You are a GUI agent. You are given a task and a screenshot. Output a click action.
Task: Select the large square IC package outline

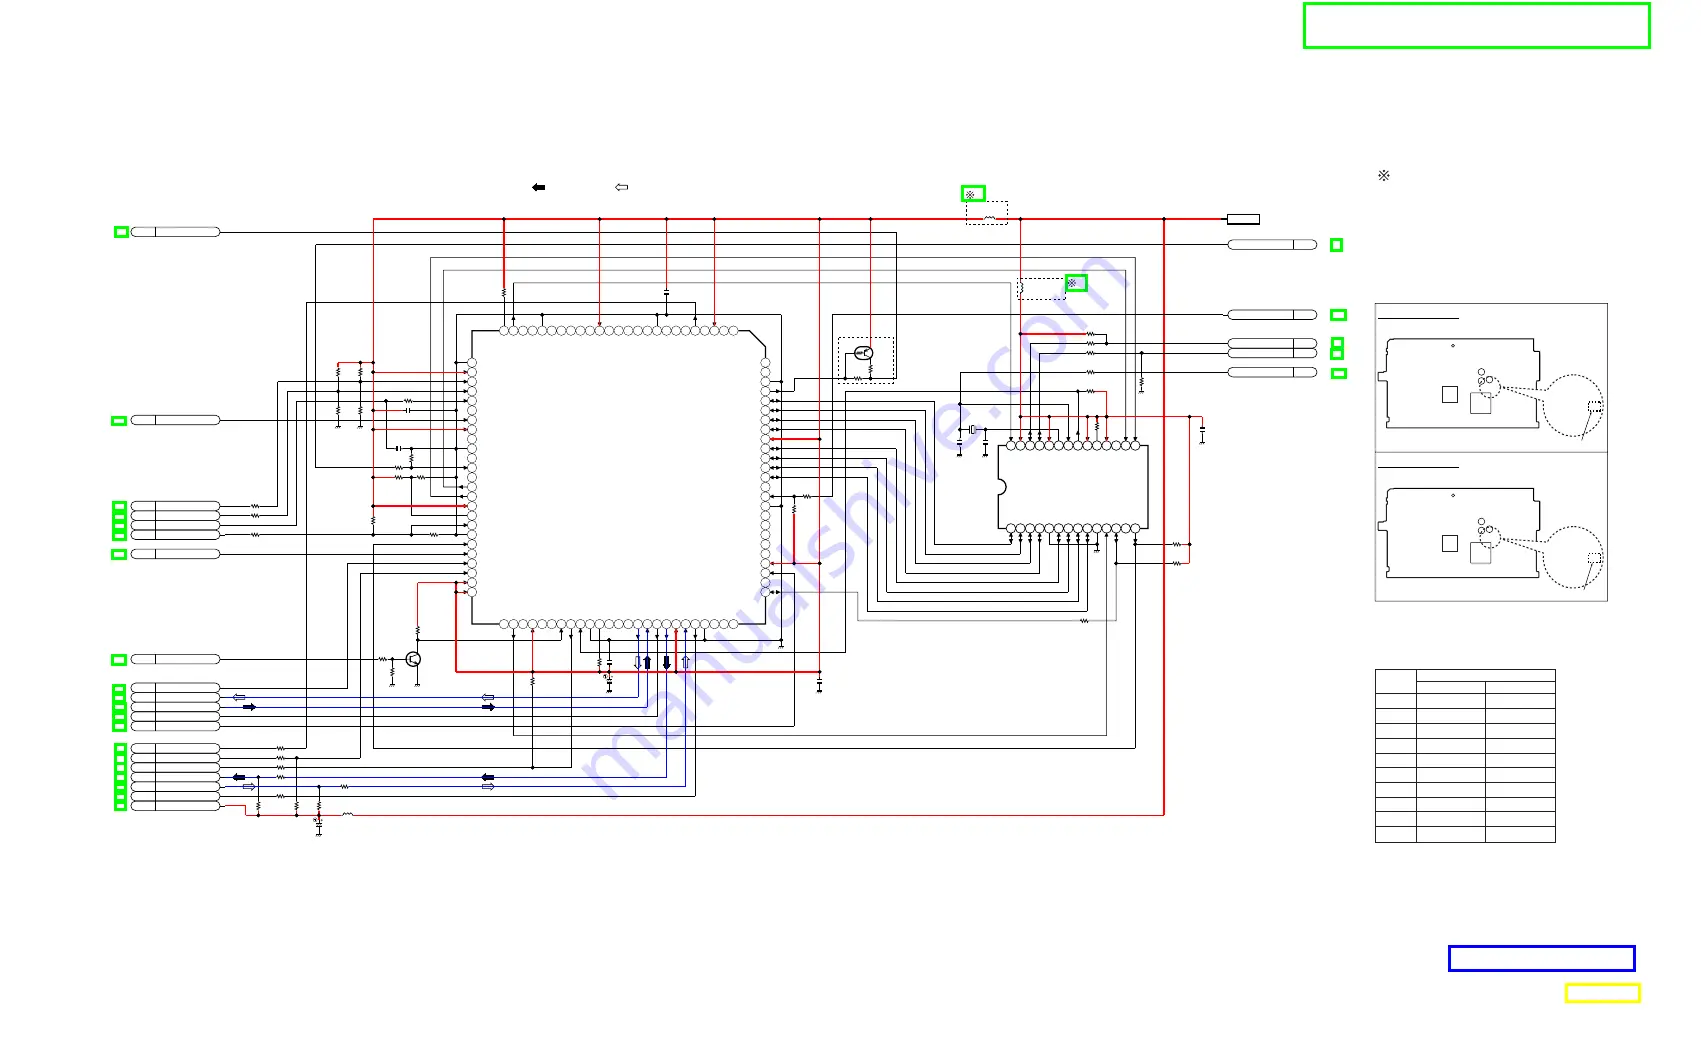tap(619, 477)
